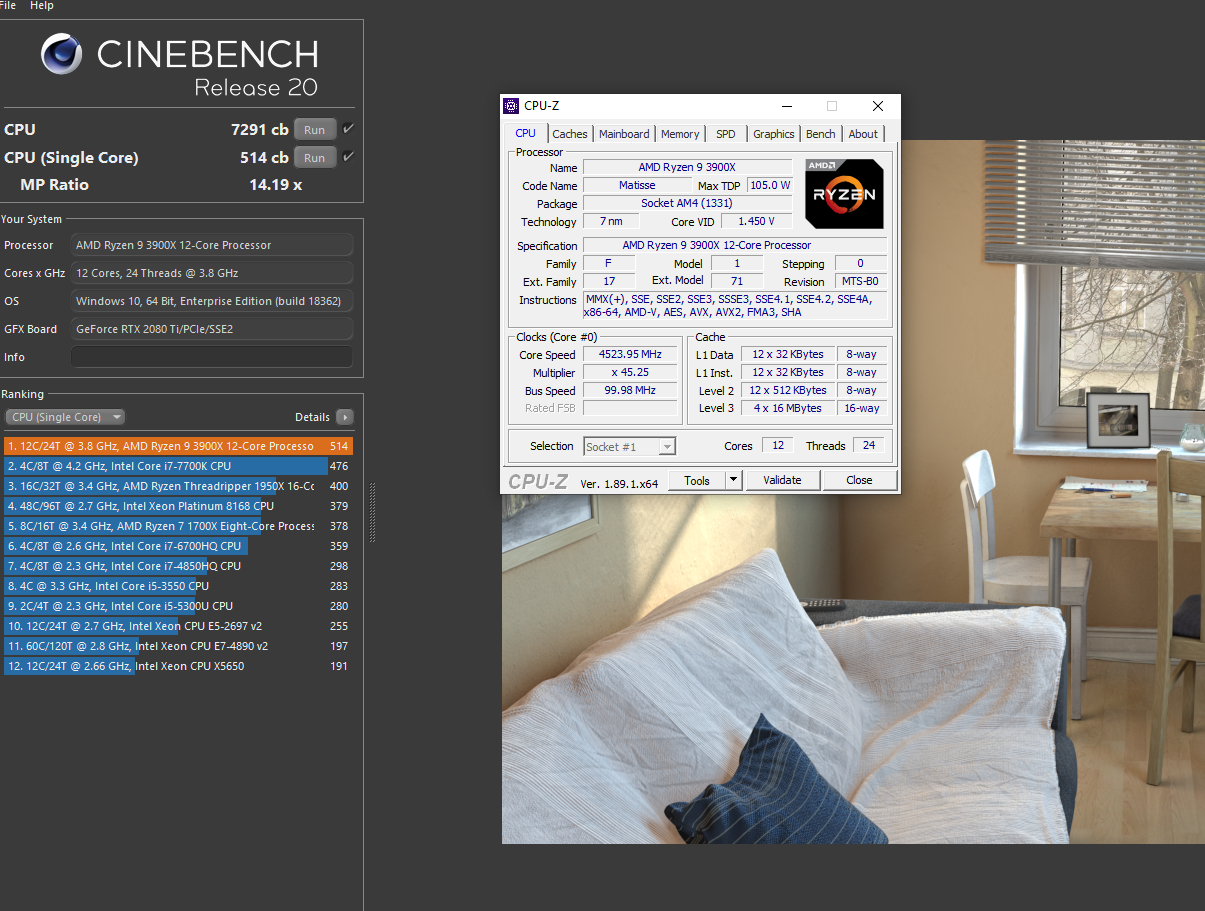Click the Cinebench logo sphere icon
This screenshot has height=911, width=1205.
(62, 54)
